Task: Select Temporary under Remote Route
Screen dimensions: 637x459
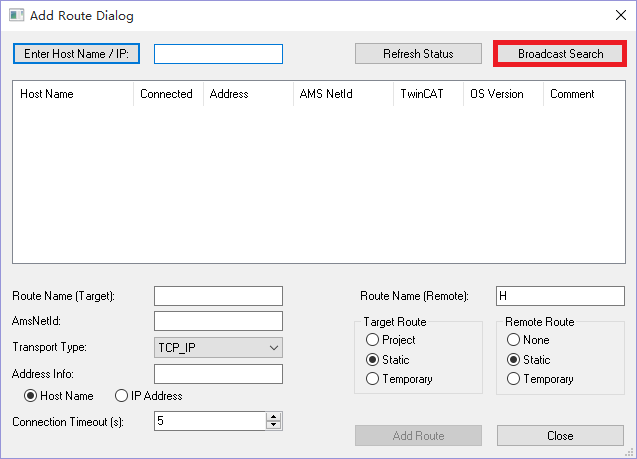Action: [x=515, y=379]
